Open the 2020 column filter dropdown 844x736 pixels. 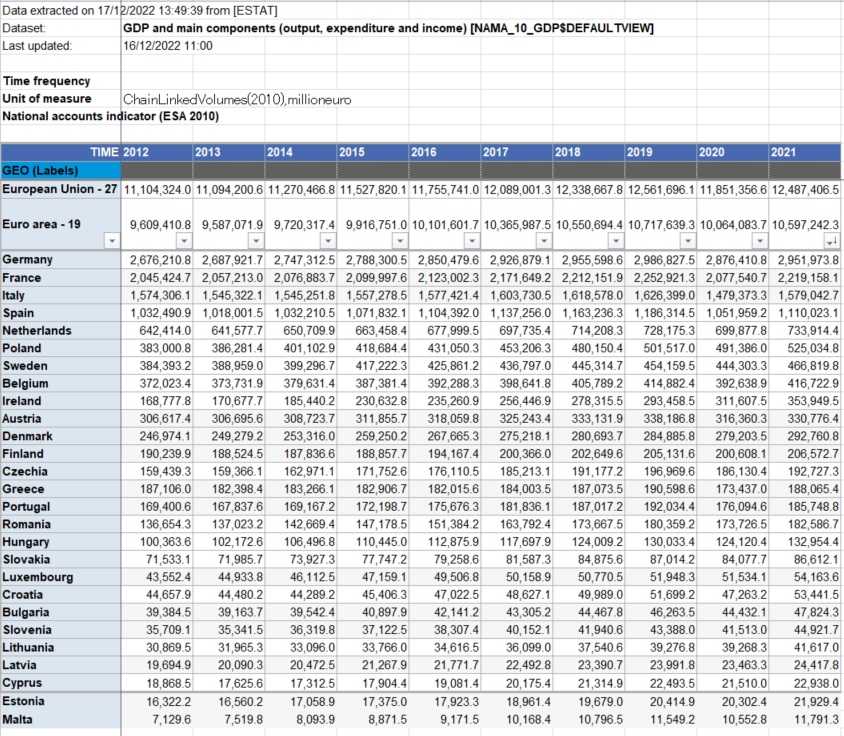coord(758,241)
